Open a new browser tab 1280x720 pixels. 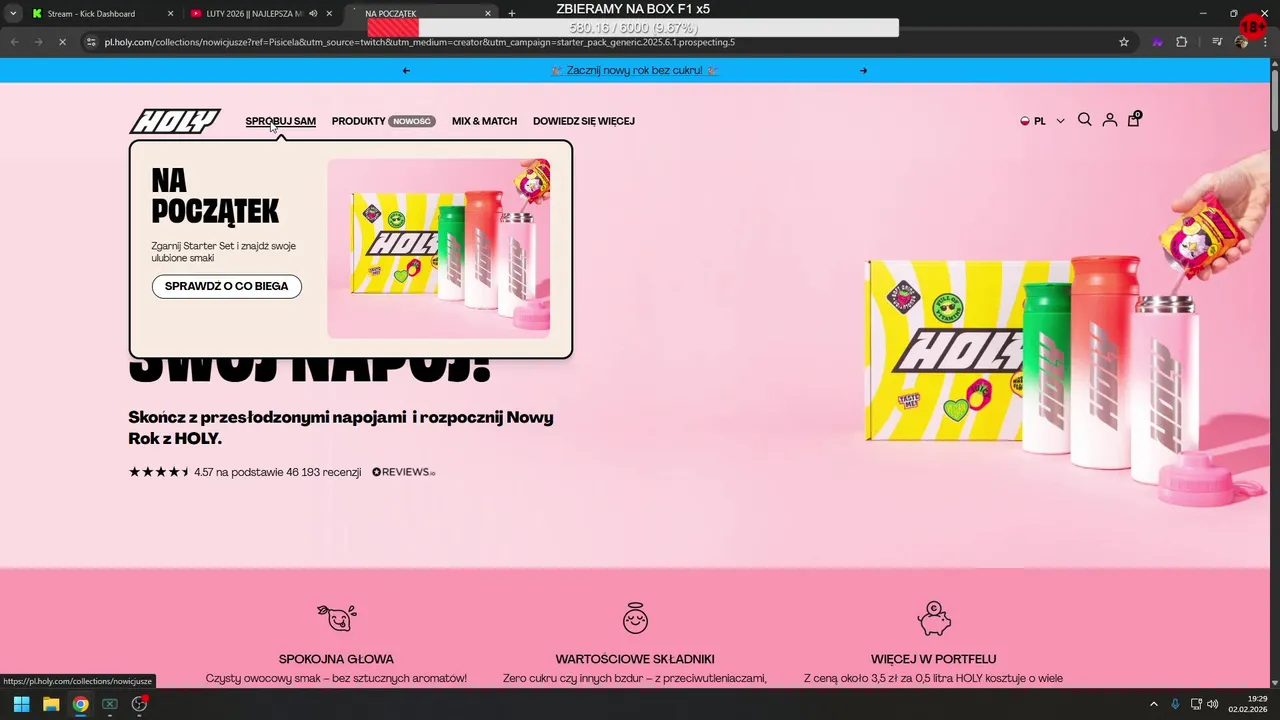click(512, 14)
